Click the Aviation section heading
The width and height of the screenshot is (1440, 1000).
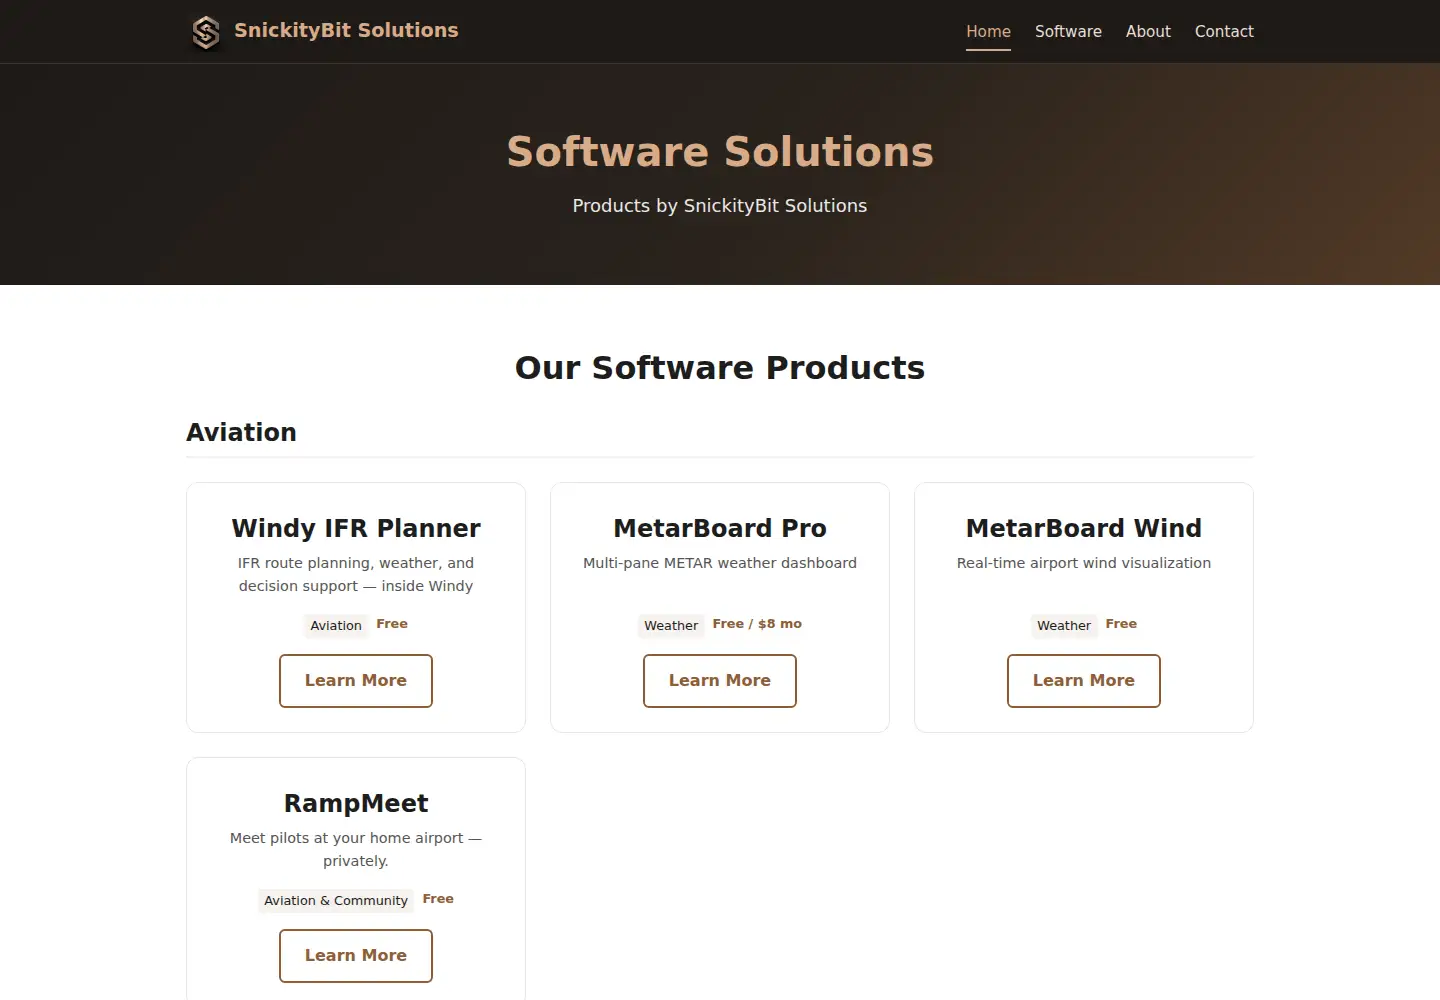(241, 432)
